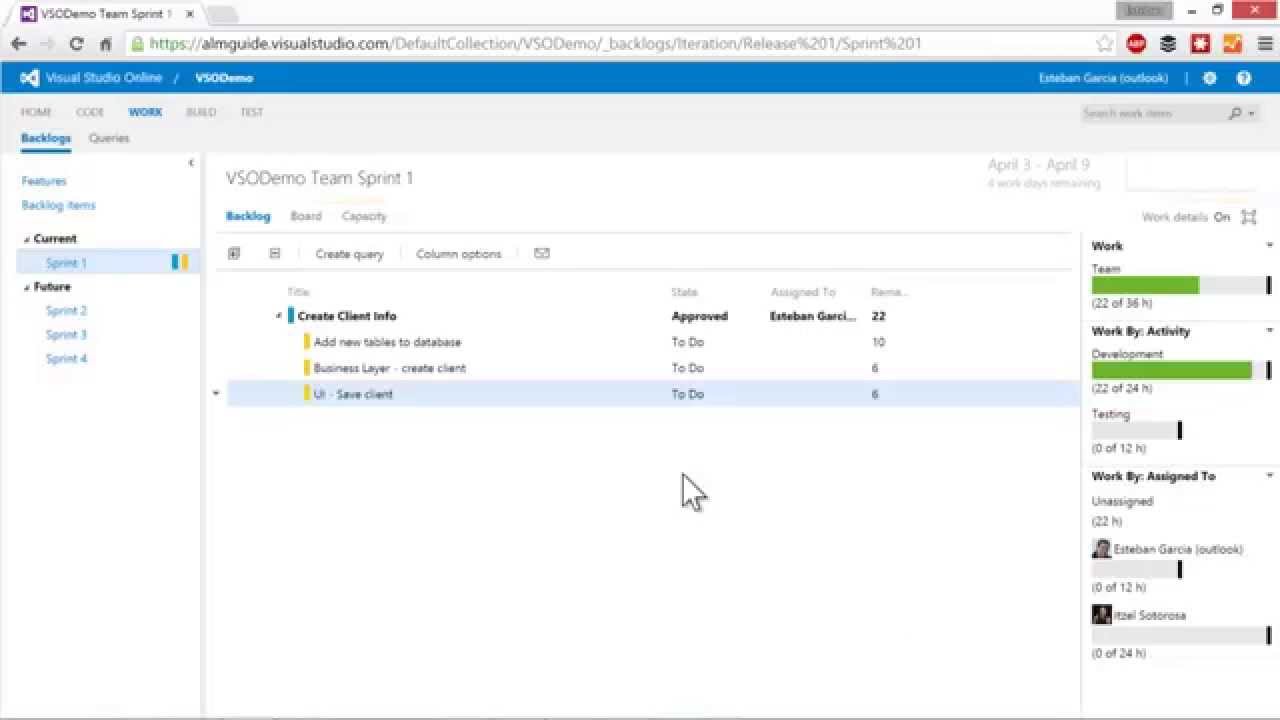Viewport: 1280px width, 720px height.
Task: Email backlog using envelope icon
Action: point(542,254)
